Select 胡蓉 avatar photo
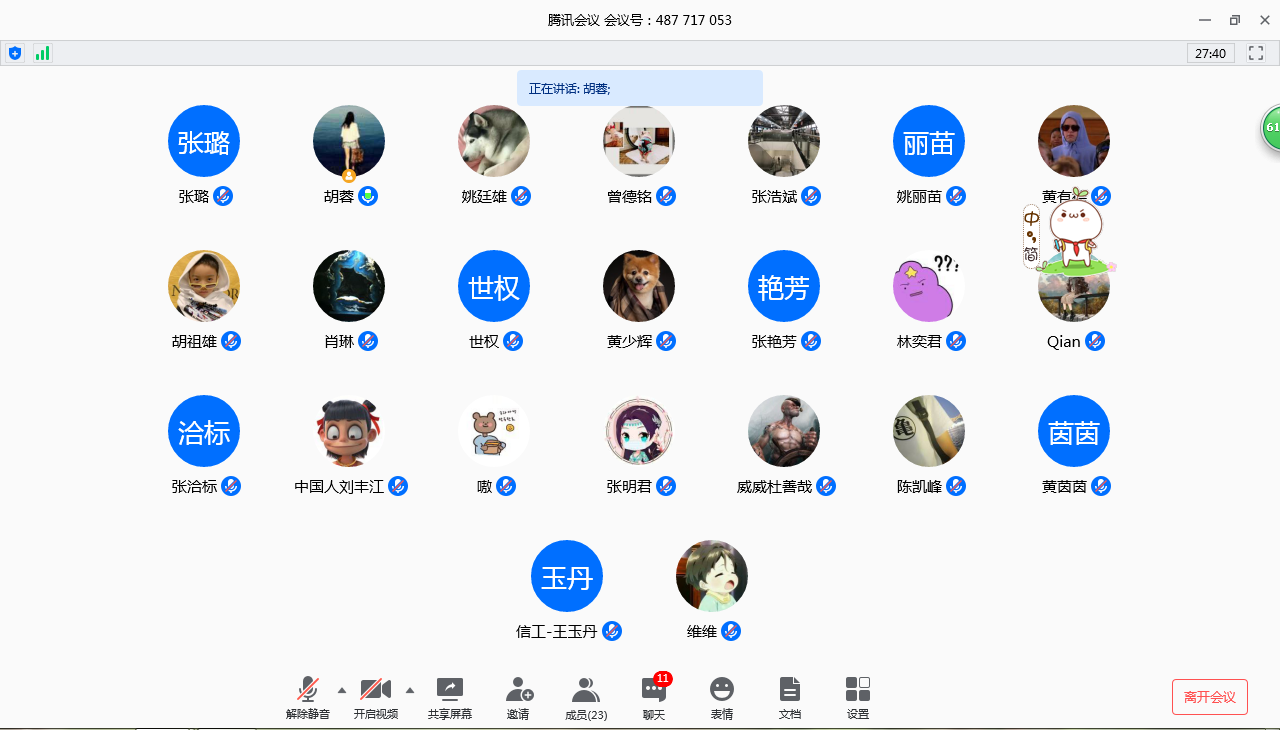 point(349,141)
